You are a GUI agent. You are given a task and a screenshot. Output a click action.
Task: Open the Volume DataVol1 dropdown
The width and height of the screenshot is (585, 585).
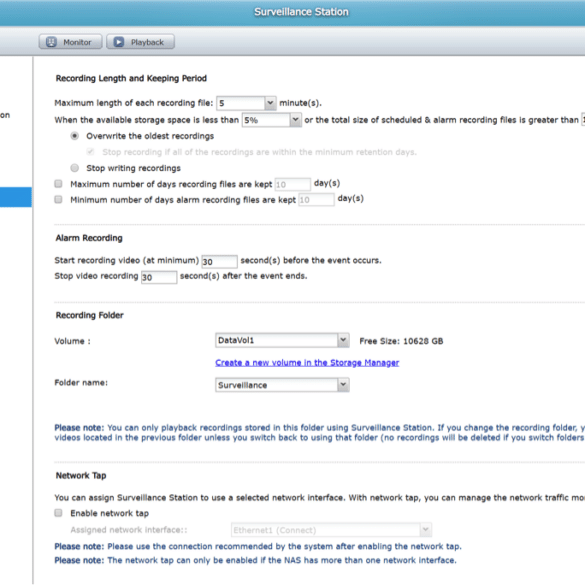pos(343,340)
